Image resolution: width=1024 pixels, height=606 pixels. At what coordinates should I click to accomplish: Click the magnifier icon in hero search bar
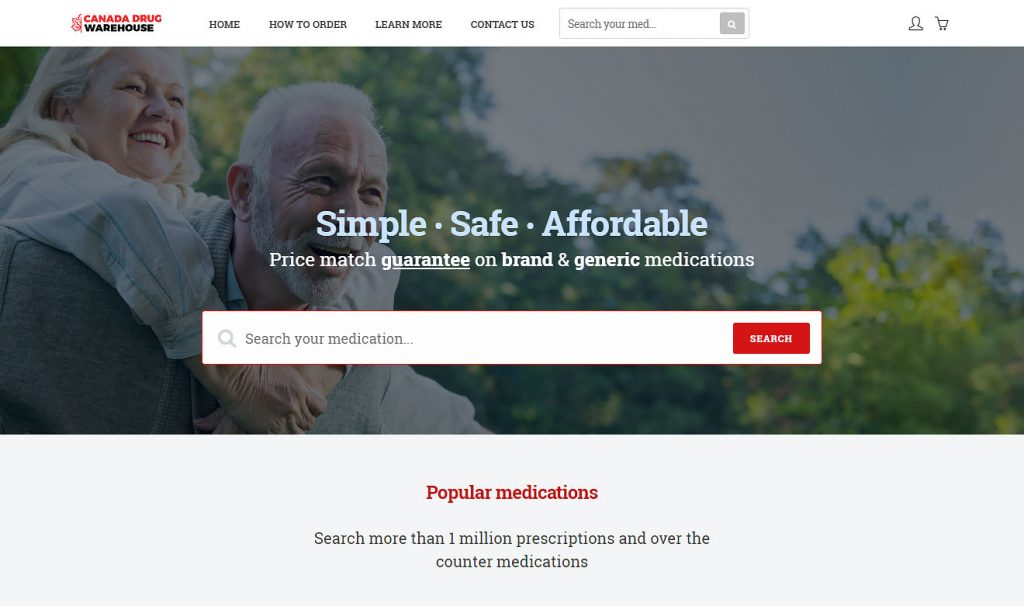pos(227,338)
